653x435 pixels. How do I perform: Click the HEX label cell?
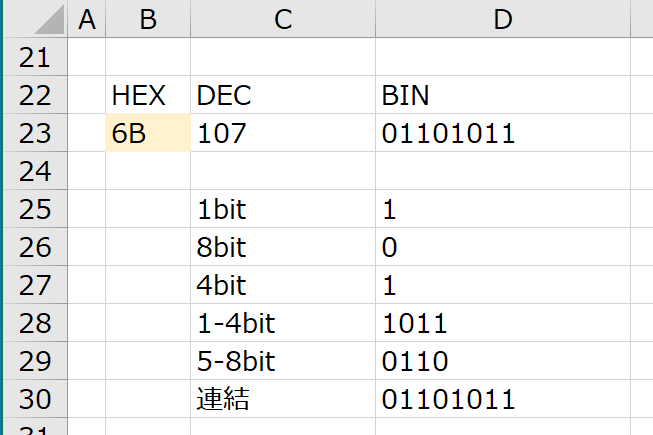(x=148, y=95)
